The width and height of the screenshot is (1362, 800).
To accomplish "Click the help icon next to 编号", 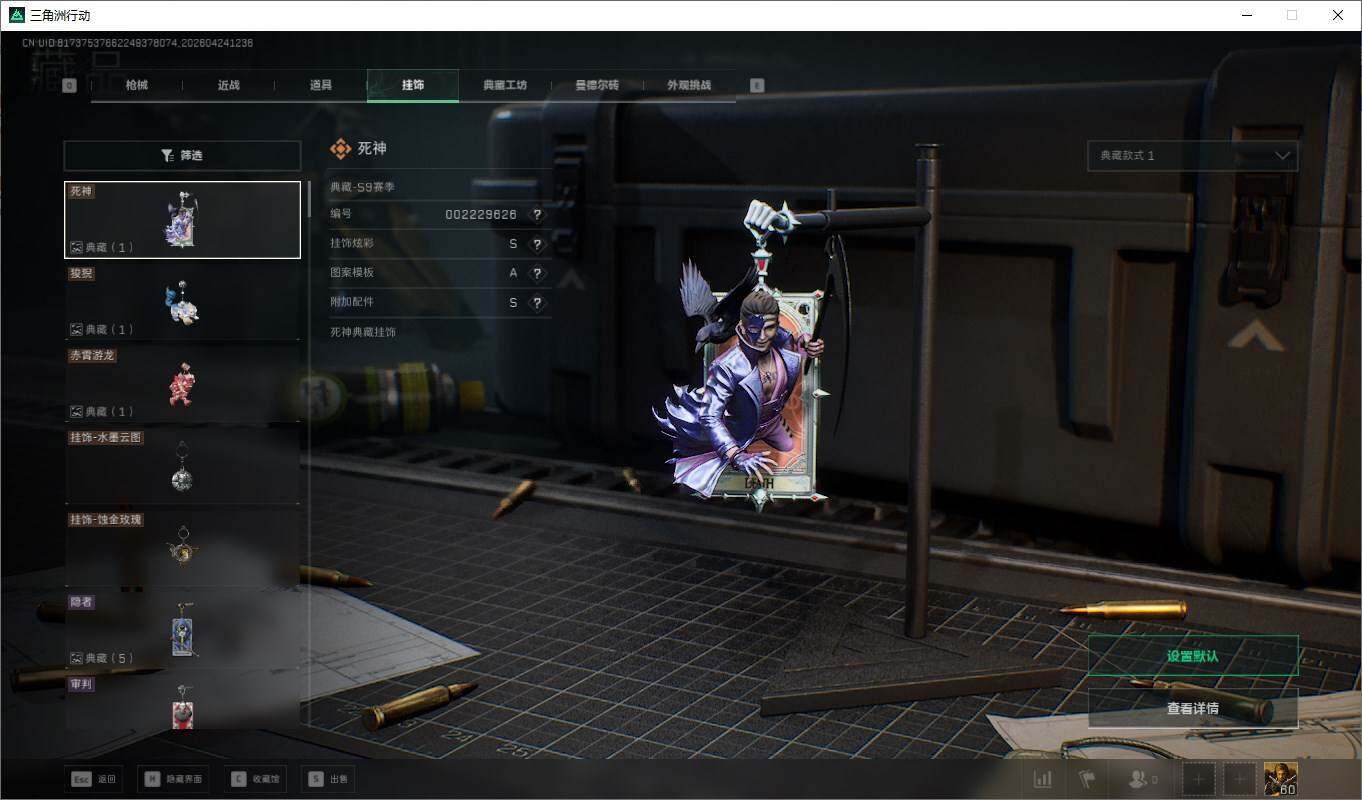I will (537, 215).
